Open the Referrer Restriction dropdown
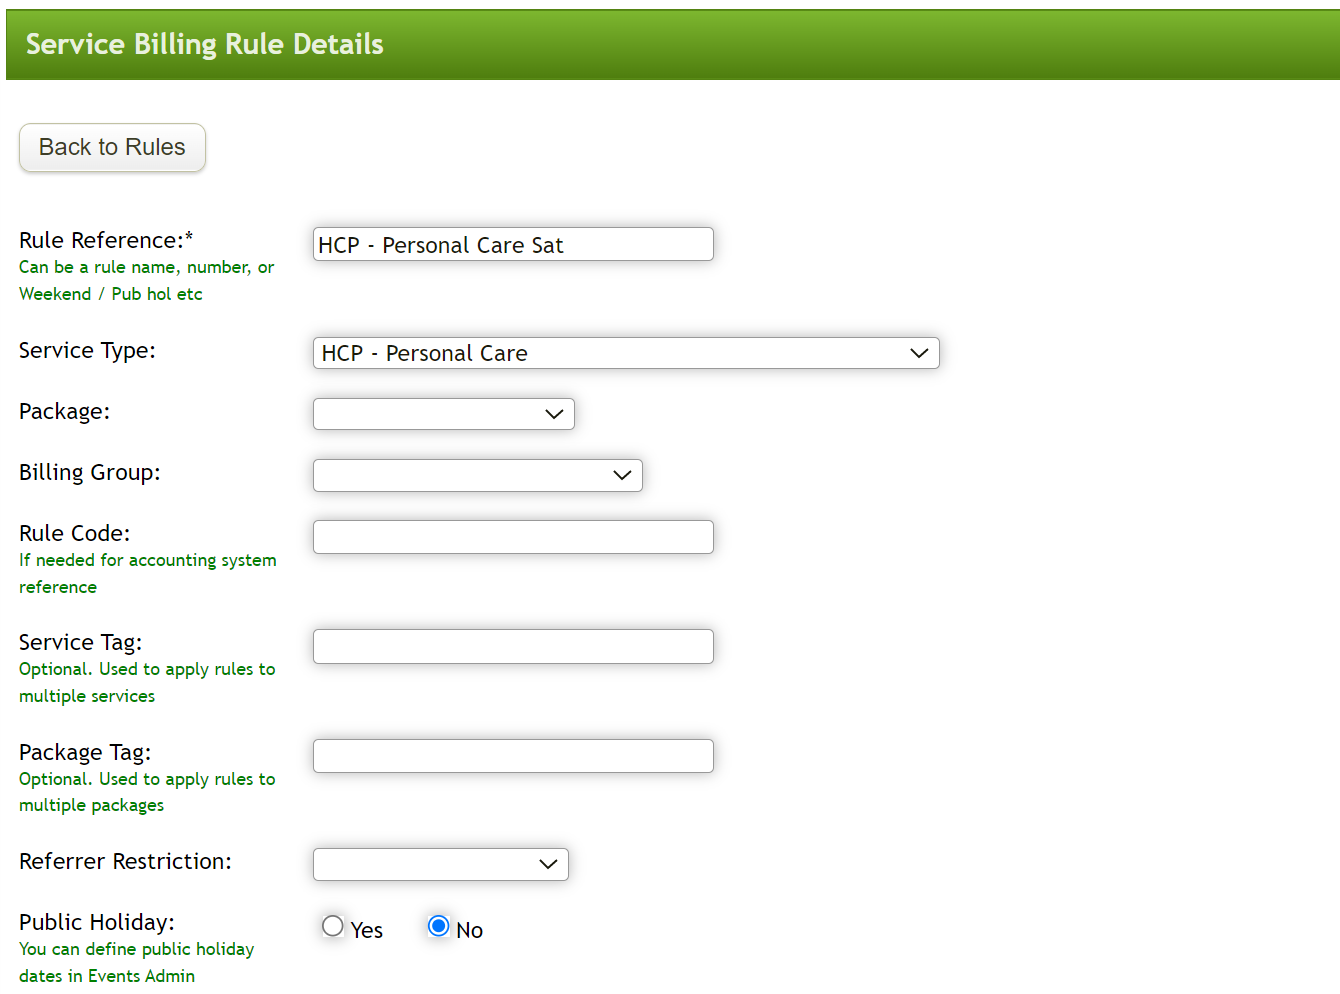Screen dimensions: 1340x994 (440, 864)
